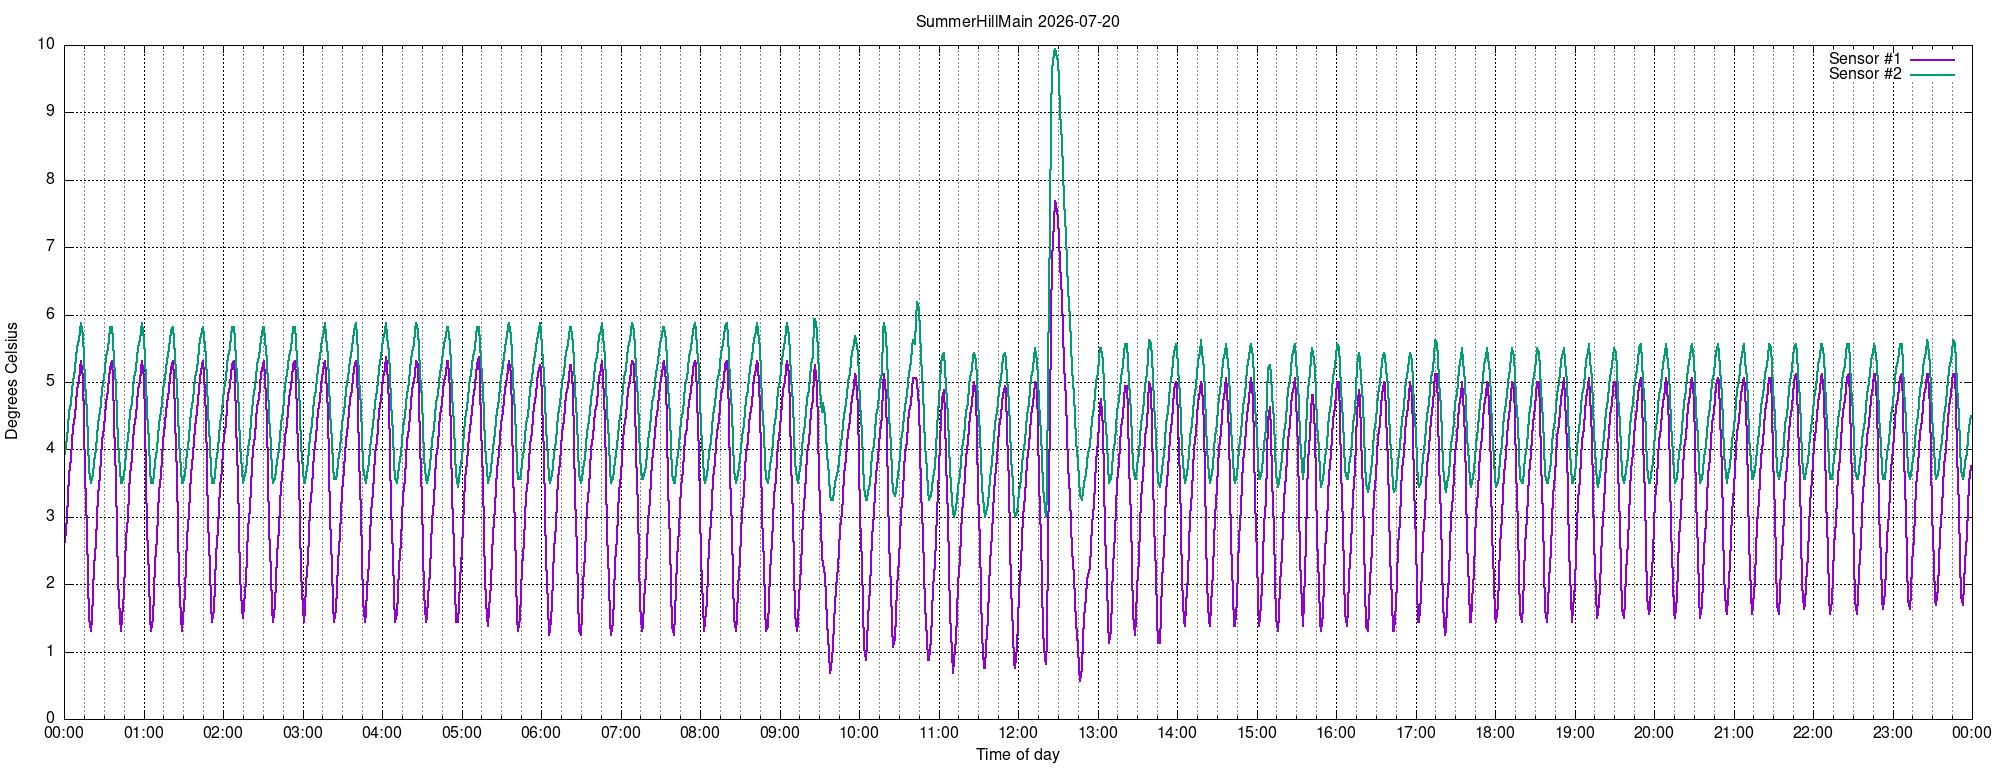The image size is (2000, 768).
Task: Click the 18:00 x-axis tick label
Action: [x=1495, y=732]
